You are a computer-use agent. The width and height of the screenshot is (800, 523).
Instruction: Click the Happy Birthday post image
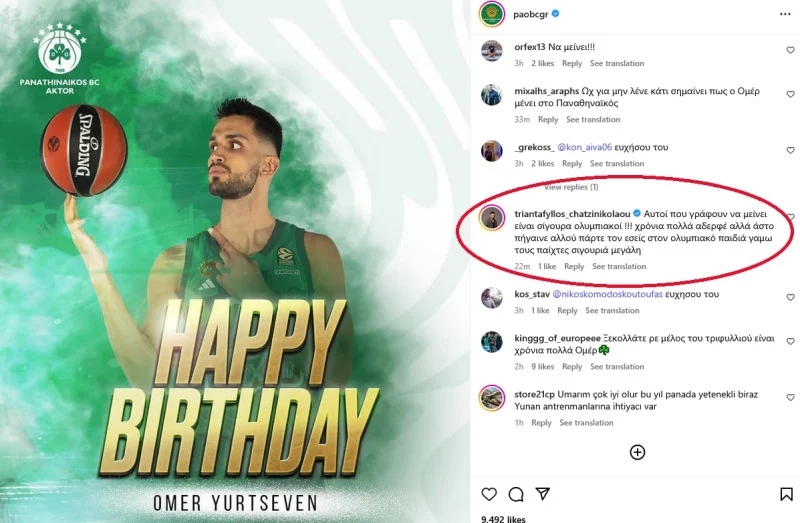(x=235, y=261)
